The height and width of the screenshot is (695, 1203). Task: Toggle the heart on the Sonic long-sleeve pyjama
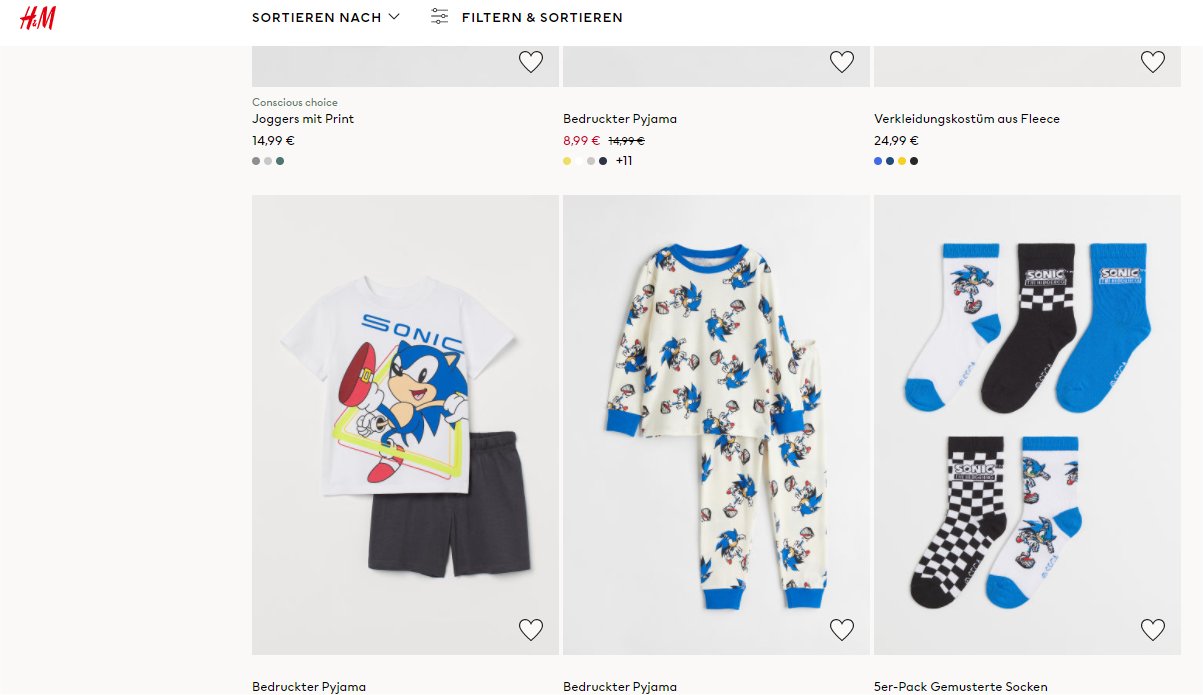842,629
